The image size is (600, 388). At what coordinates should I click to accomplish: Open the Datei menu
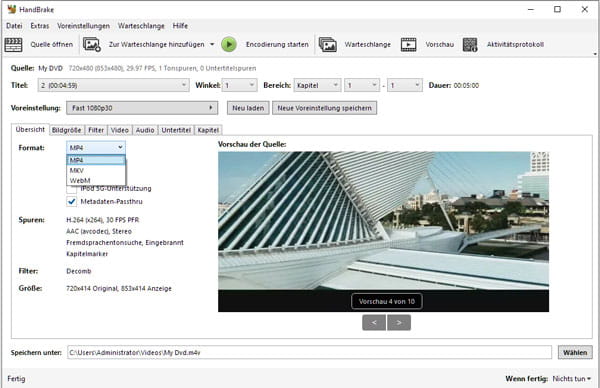coord(14,26)
